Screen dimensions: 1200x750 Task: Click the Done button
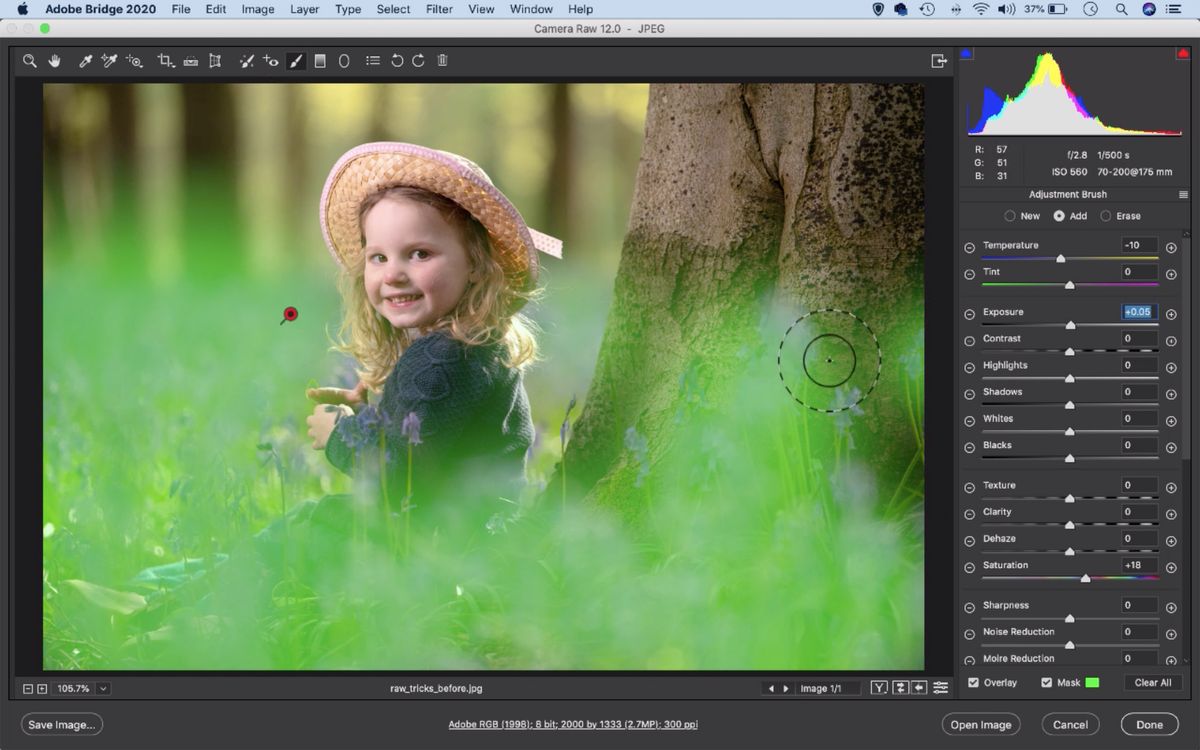[x=1150, y=725]
